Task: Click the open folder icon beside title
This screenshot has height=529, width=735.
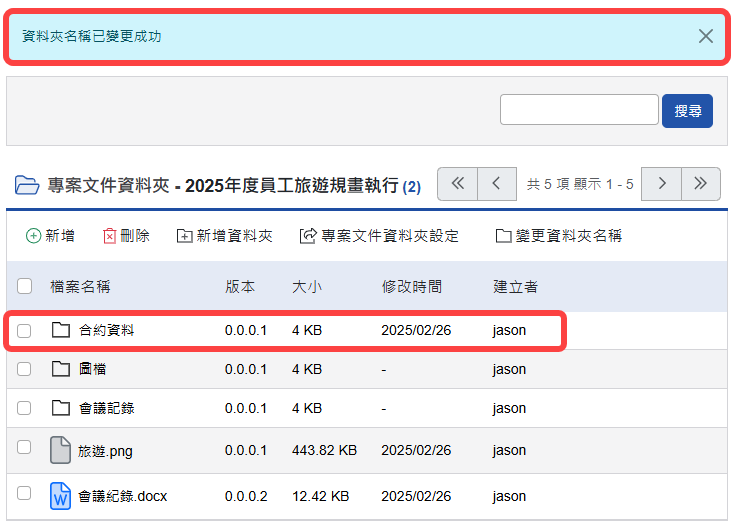Action: point(26,186)
